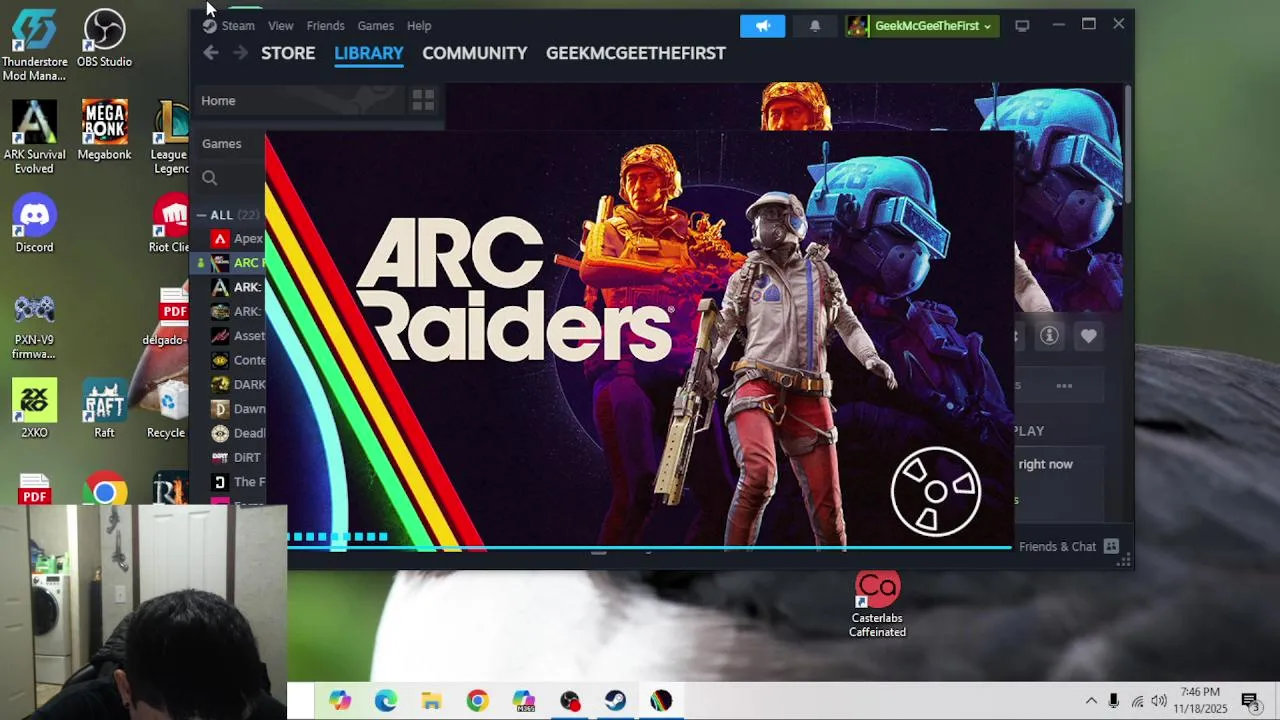Open Steam from the taskbar
The width and height of the screenshot is (1280, 720).
[x=615, y=701]
